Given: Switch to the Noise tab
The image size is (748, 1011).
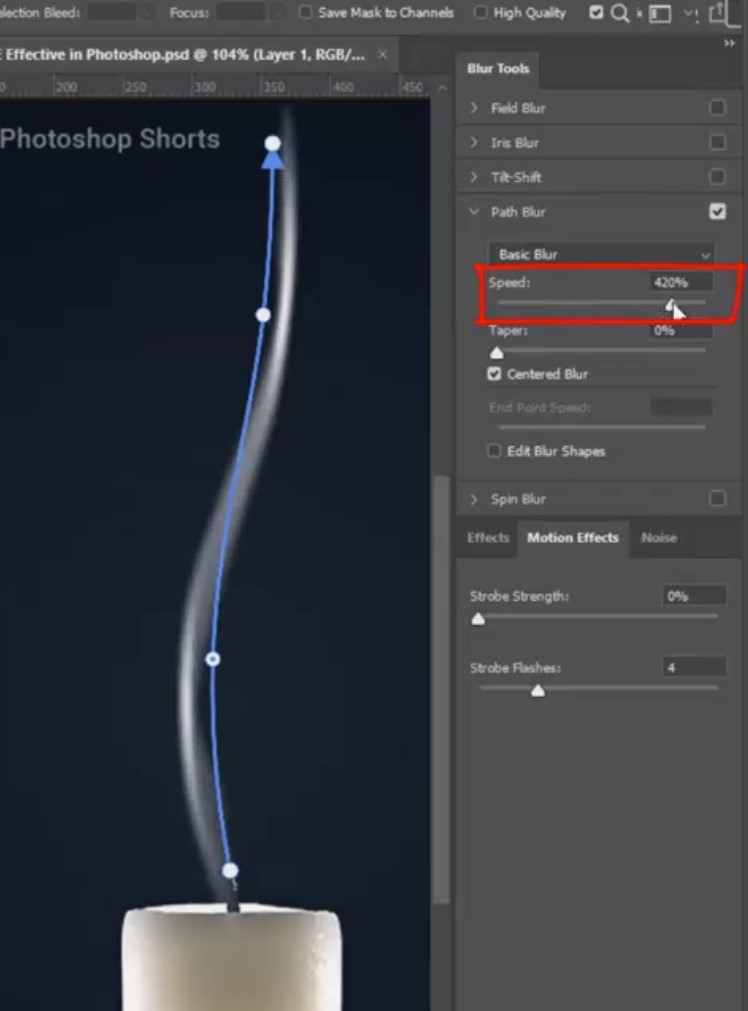Looking at the screenshot, I should click(659, 538).
